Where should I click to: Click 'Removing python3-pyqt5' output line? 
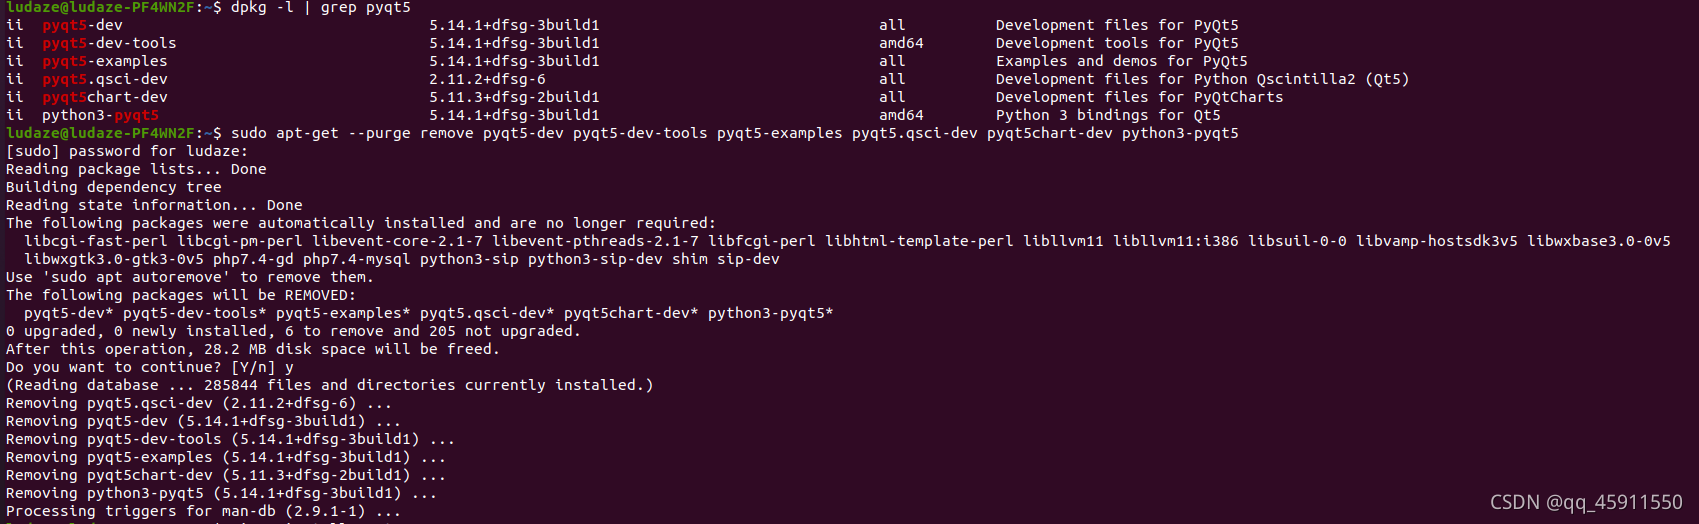tap(222, 493)
